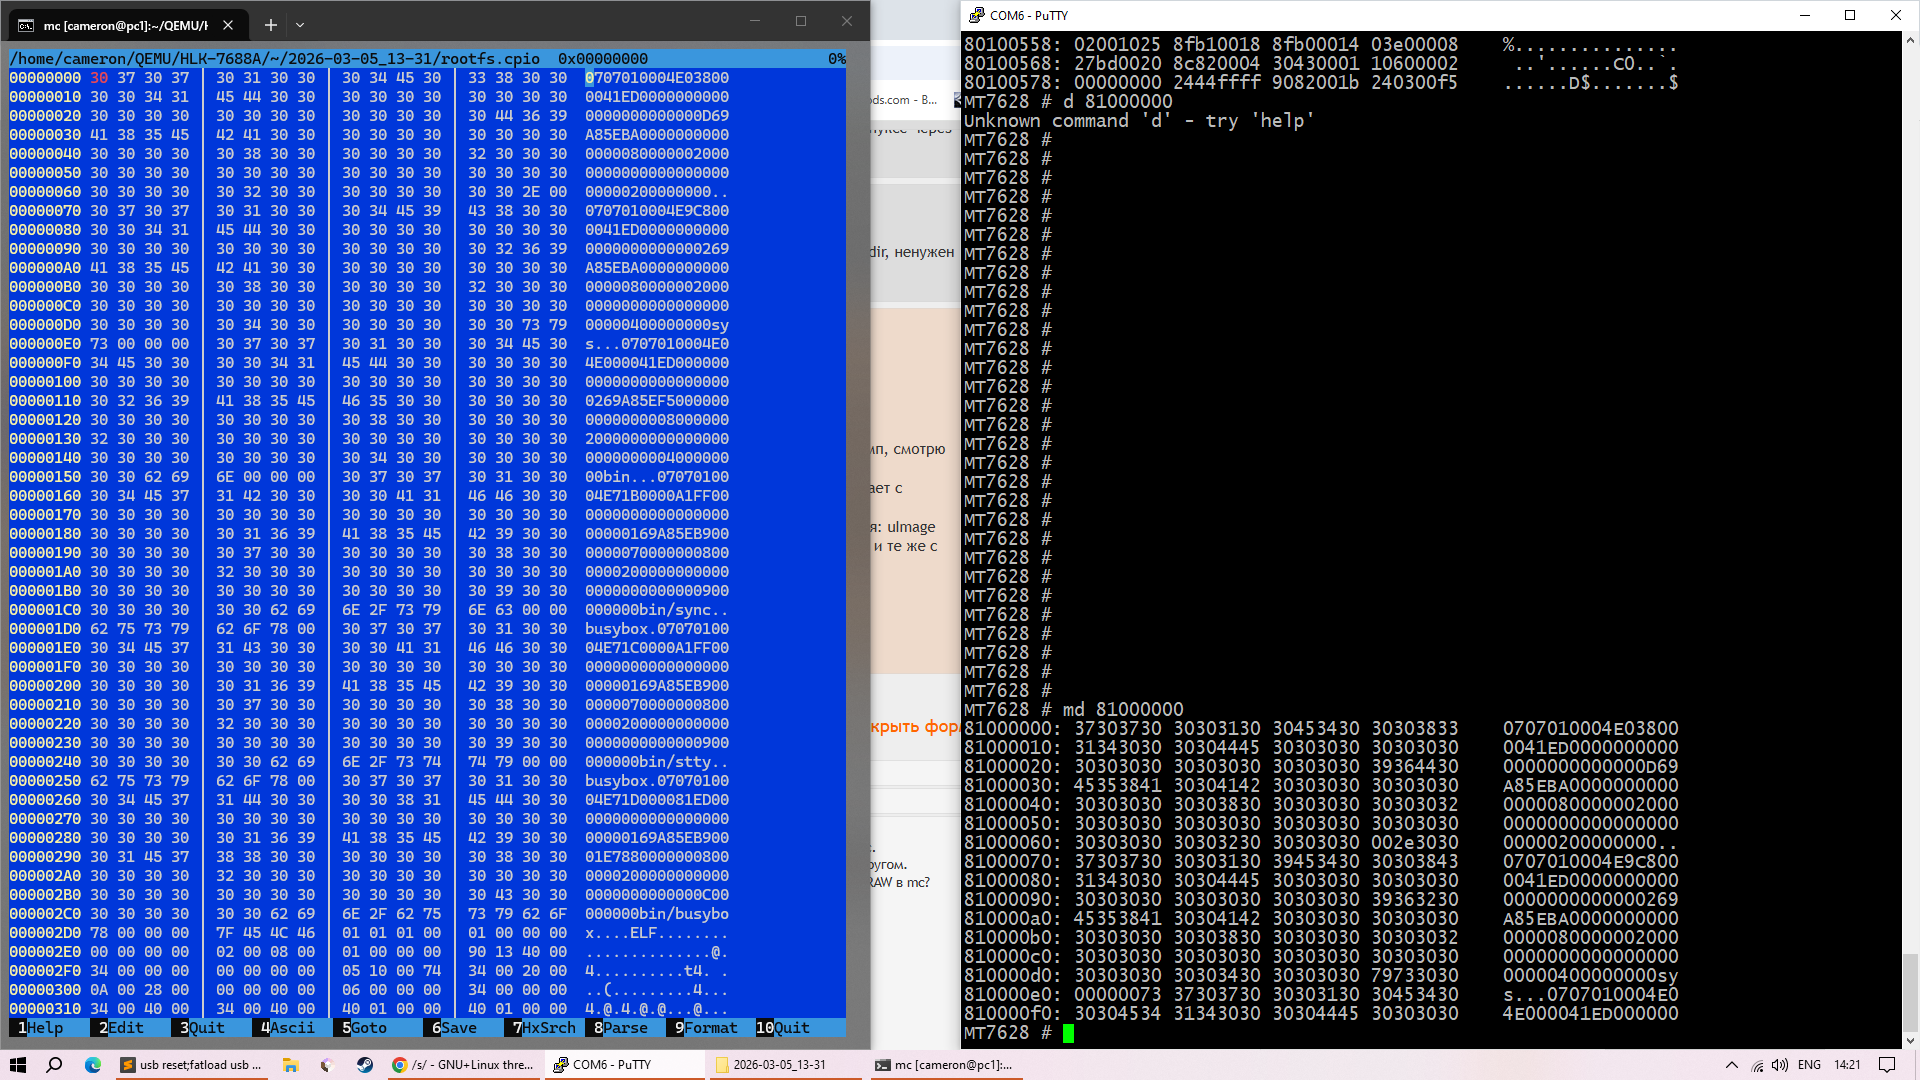
Task: Show hidden system tray icons chevron
Action: (1732, 1065)
